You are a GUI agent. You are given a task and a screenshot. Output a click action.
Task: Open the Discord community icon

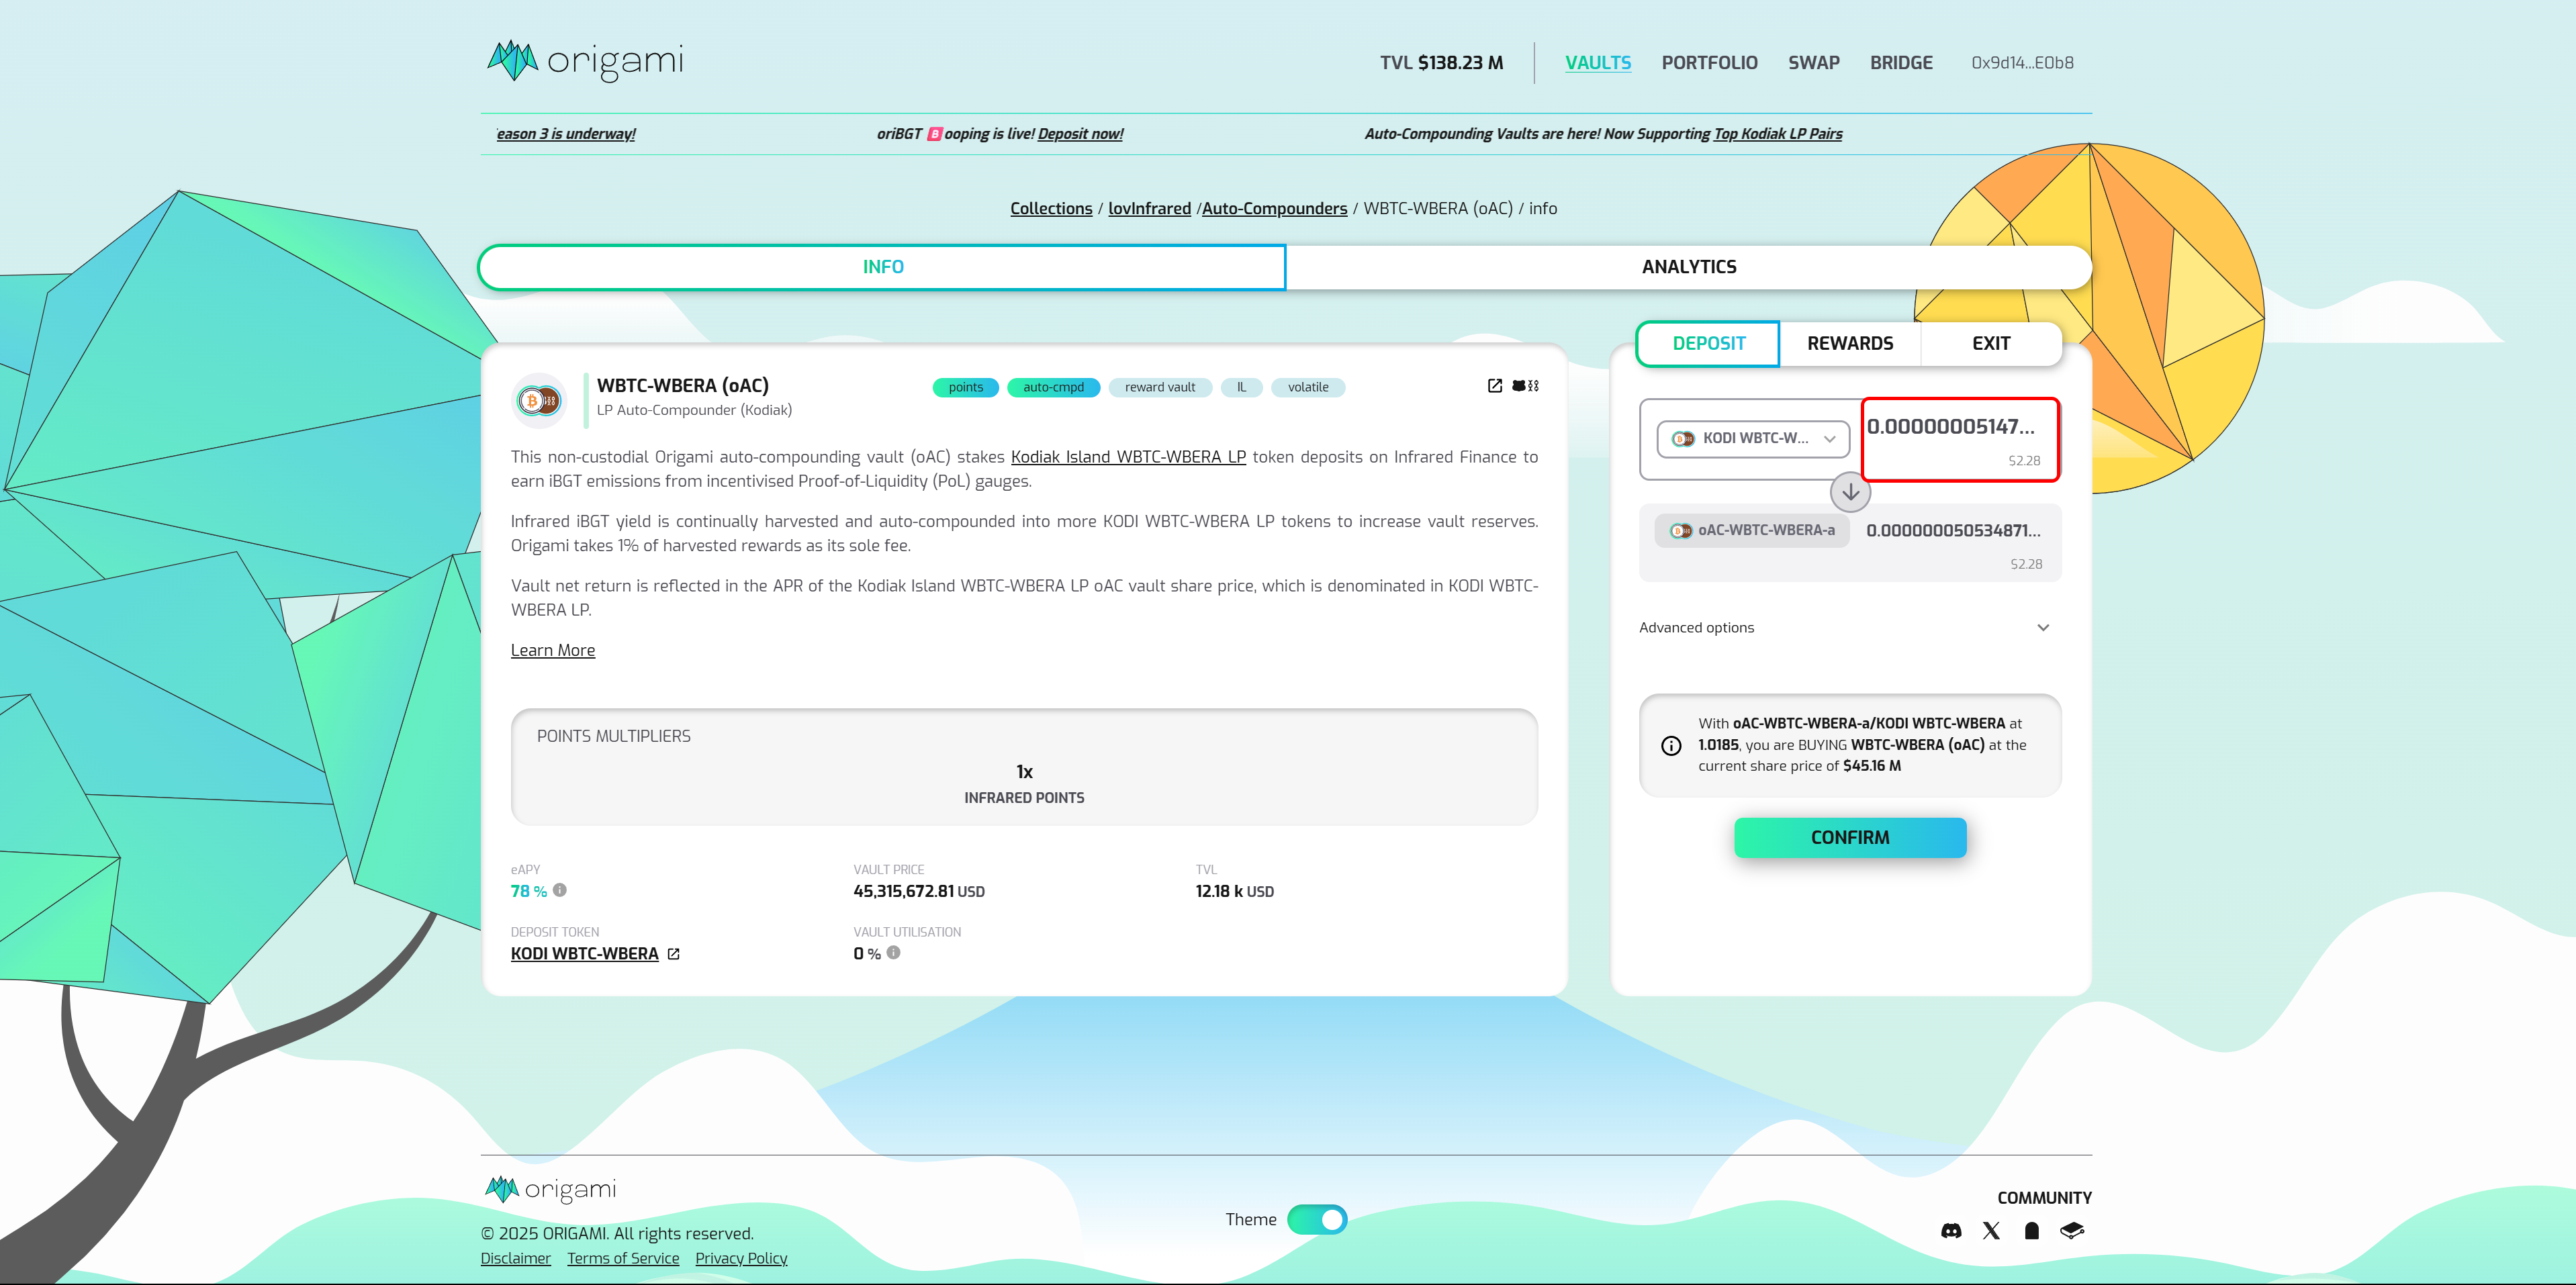pyautogui.click(x=1951, y=1231)
